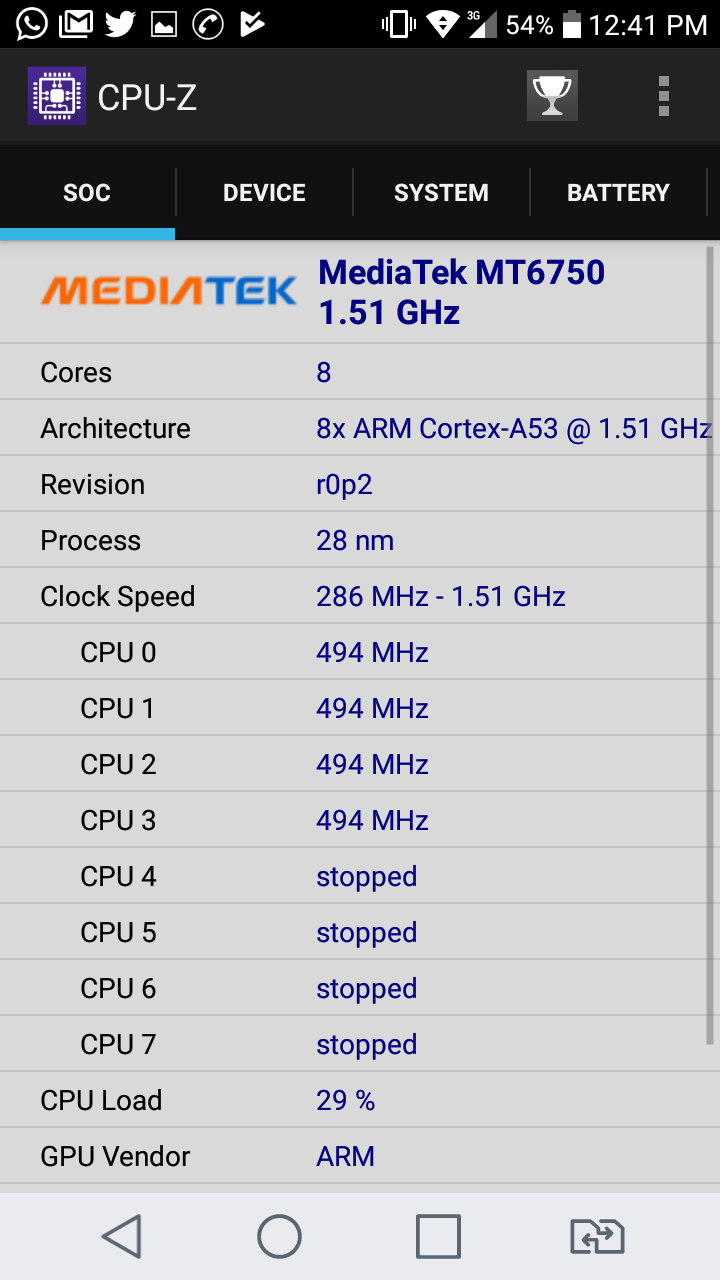
Task: Select the SOC tab
Action: (87, 193)
